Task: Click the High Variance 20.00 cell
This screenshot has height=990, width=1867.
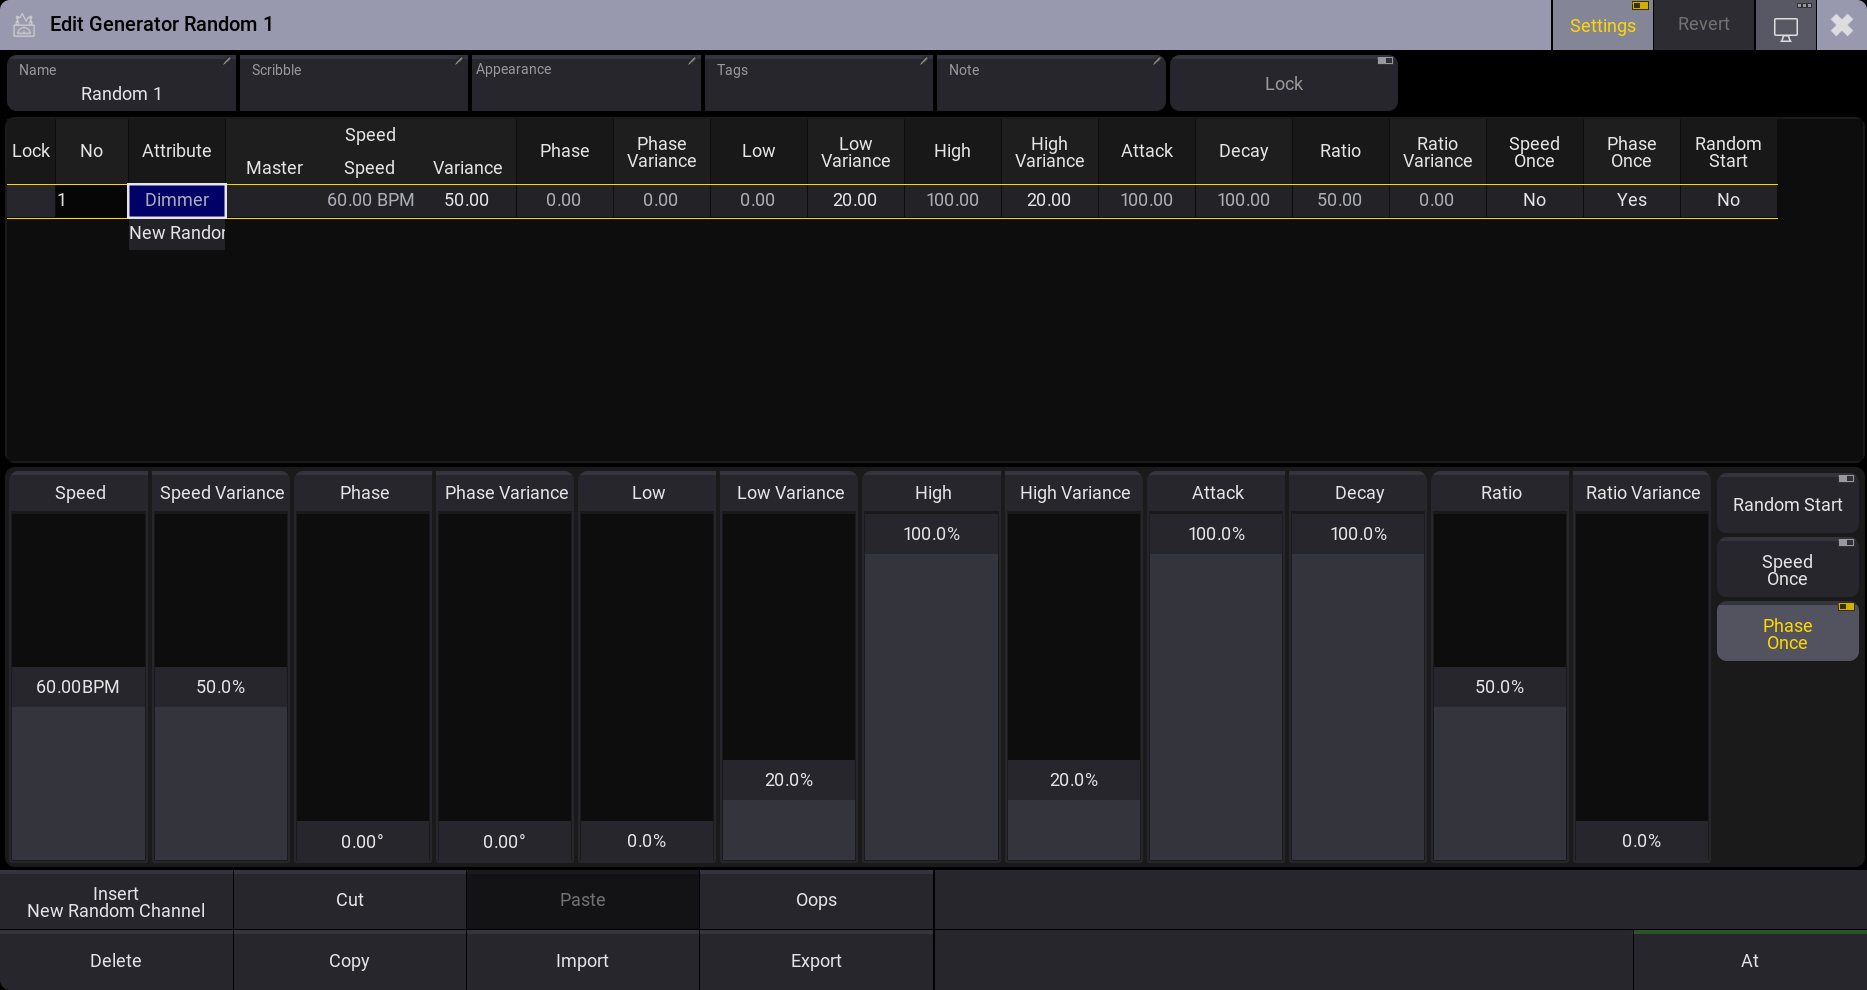Action: (x=1049, y=200)
